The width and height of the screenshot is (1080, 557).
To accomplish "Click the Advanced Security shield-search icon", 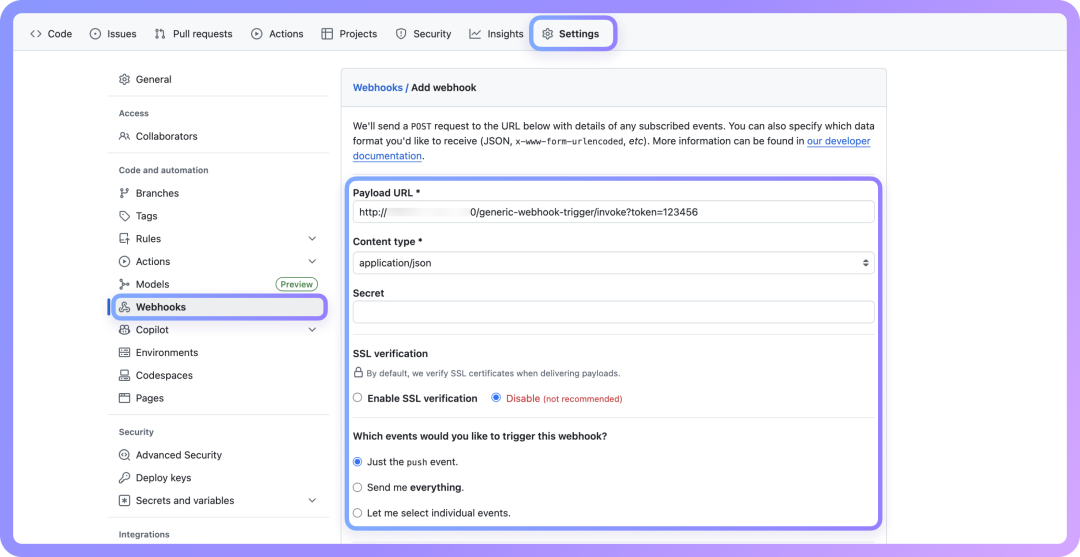I will [125, 455].
